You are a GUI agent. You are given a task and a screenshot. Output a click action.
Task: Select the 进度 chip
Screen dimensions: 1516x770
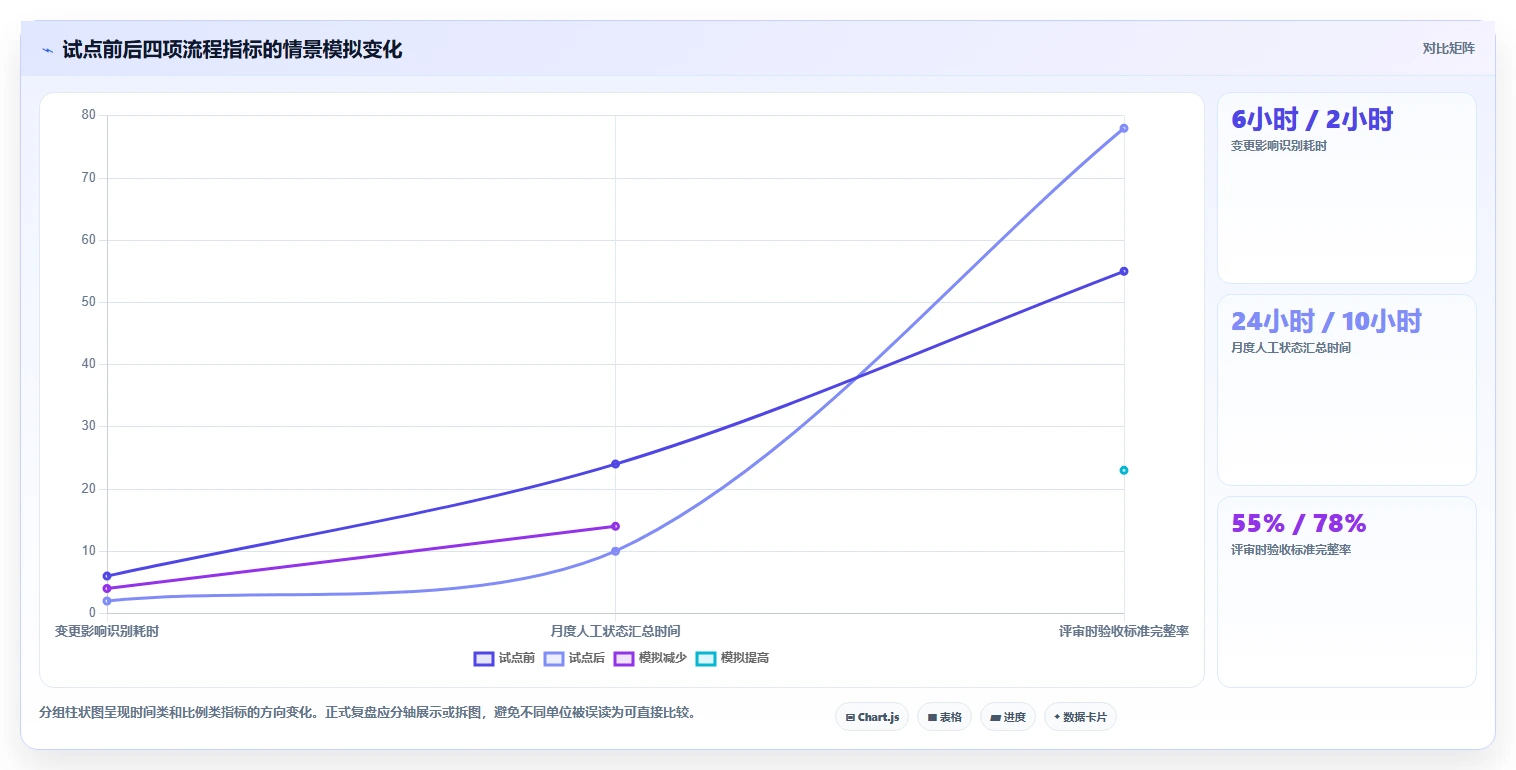[1008, 717]
